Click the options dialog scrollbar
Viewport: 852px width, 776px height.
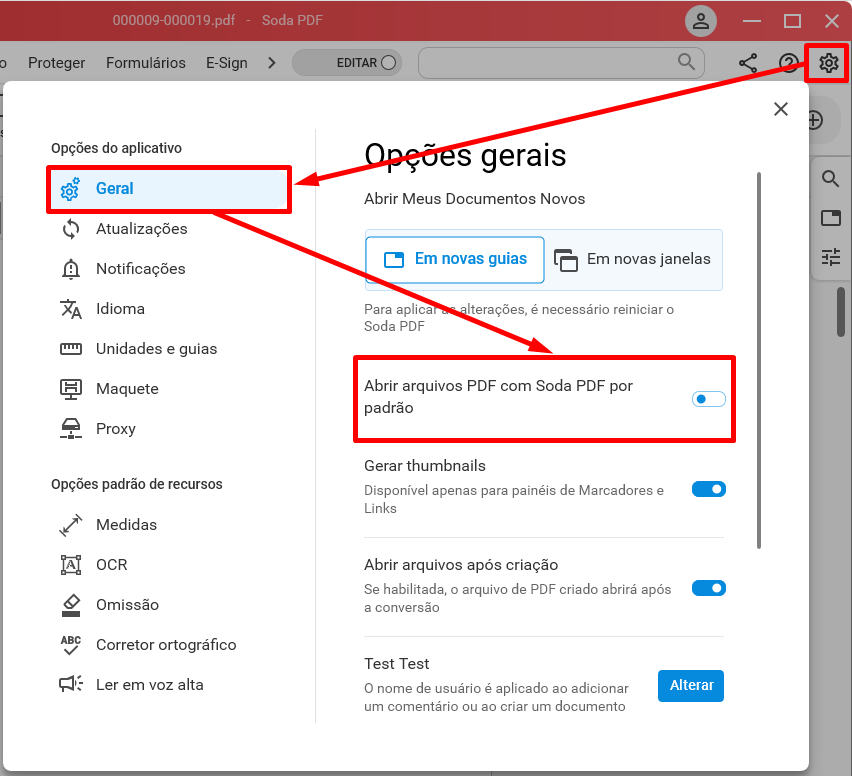[x=759, y=360]
